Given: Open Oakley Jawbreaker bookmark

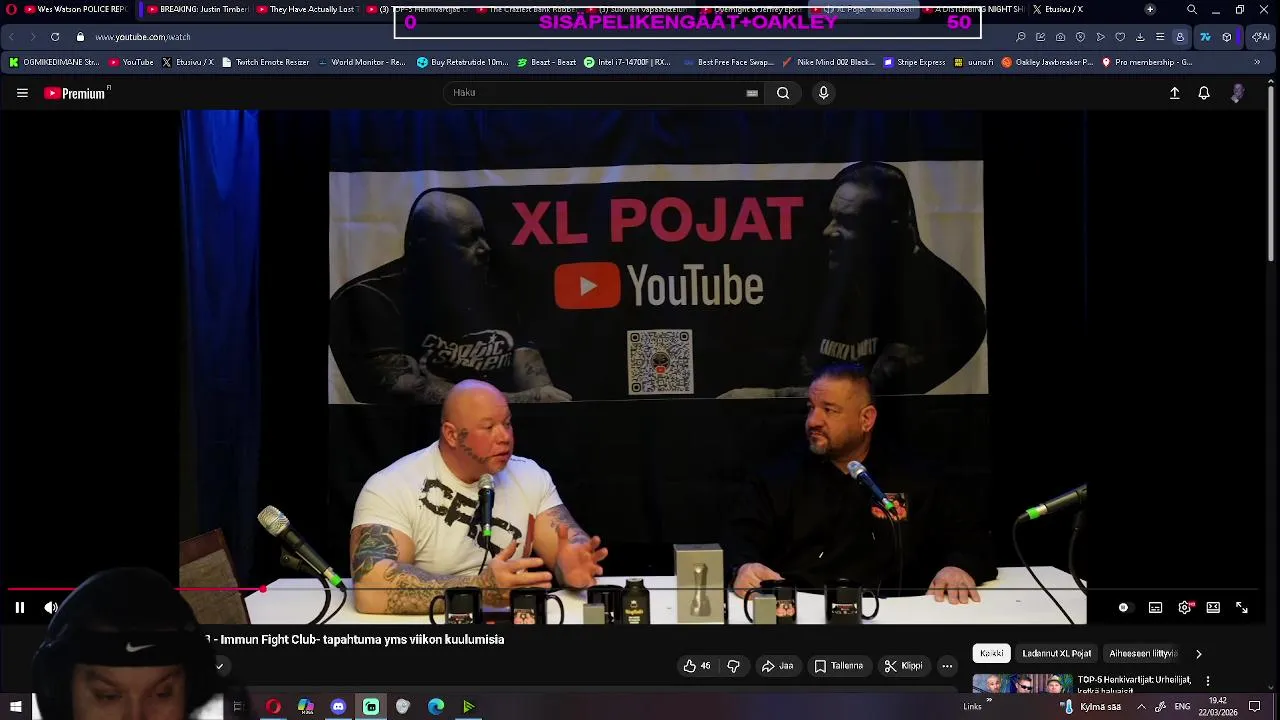Looking at the screenshot, I should point(1047,62).
